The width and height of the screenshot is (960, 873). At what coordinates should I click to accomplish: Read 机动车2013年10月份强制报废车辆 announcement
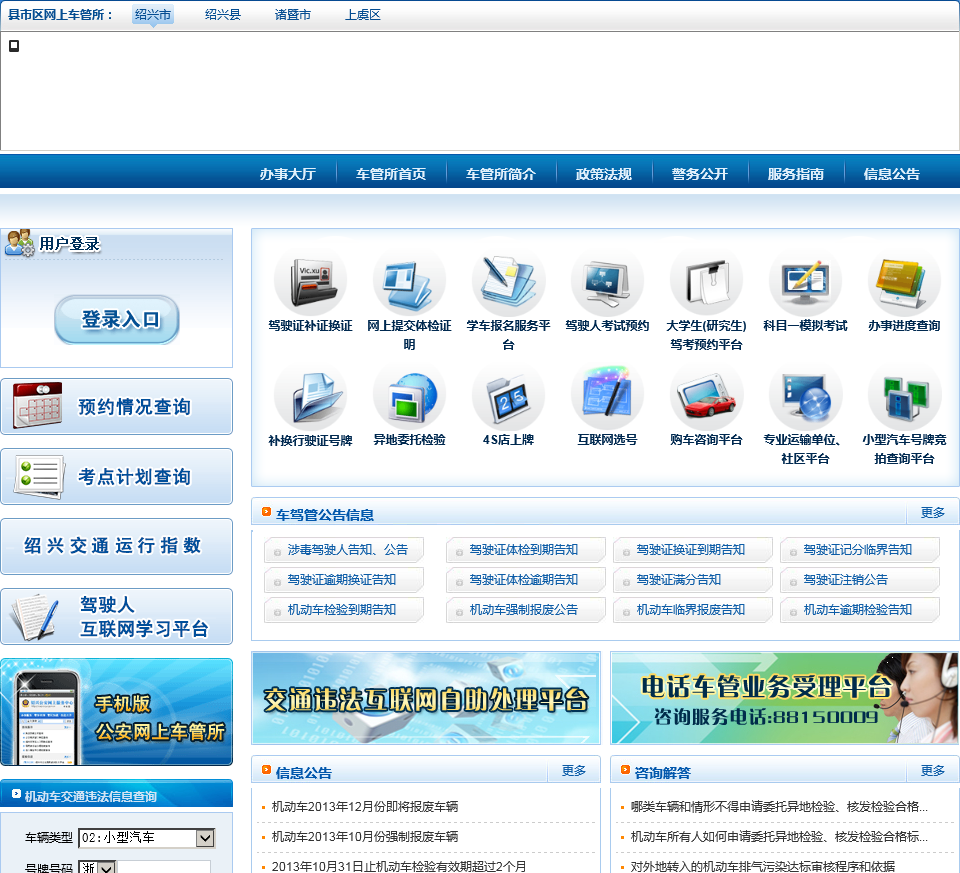(x=365, y=837)
